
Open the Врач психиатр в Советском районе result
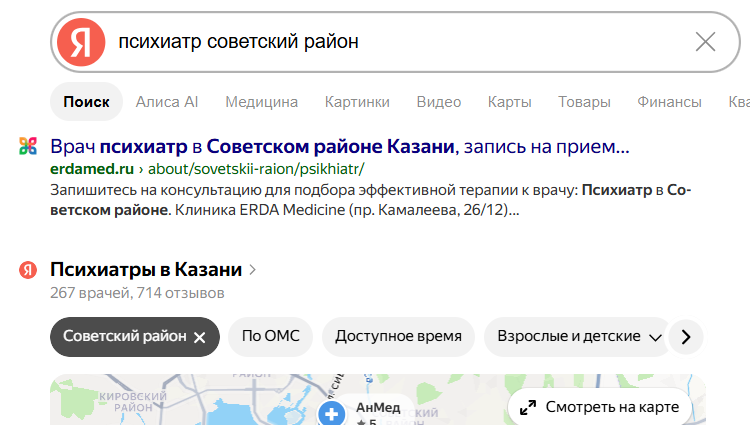340,146
